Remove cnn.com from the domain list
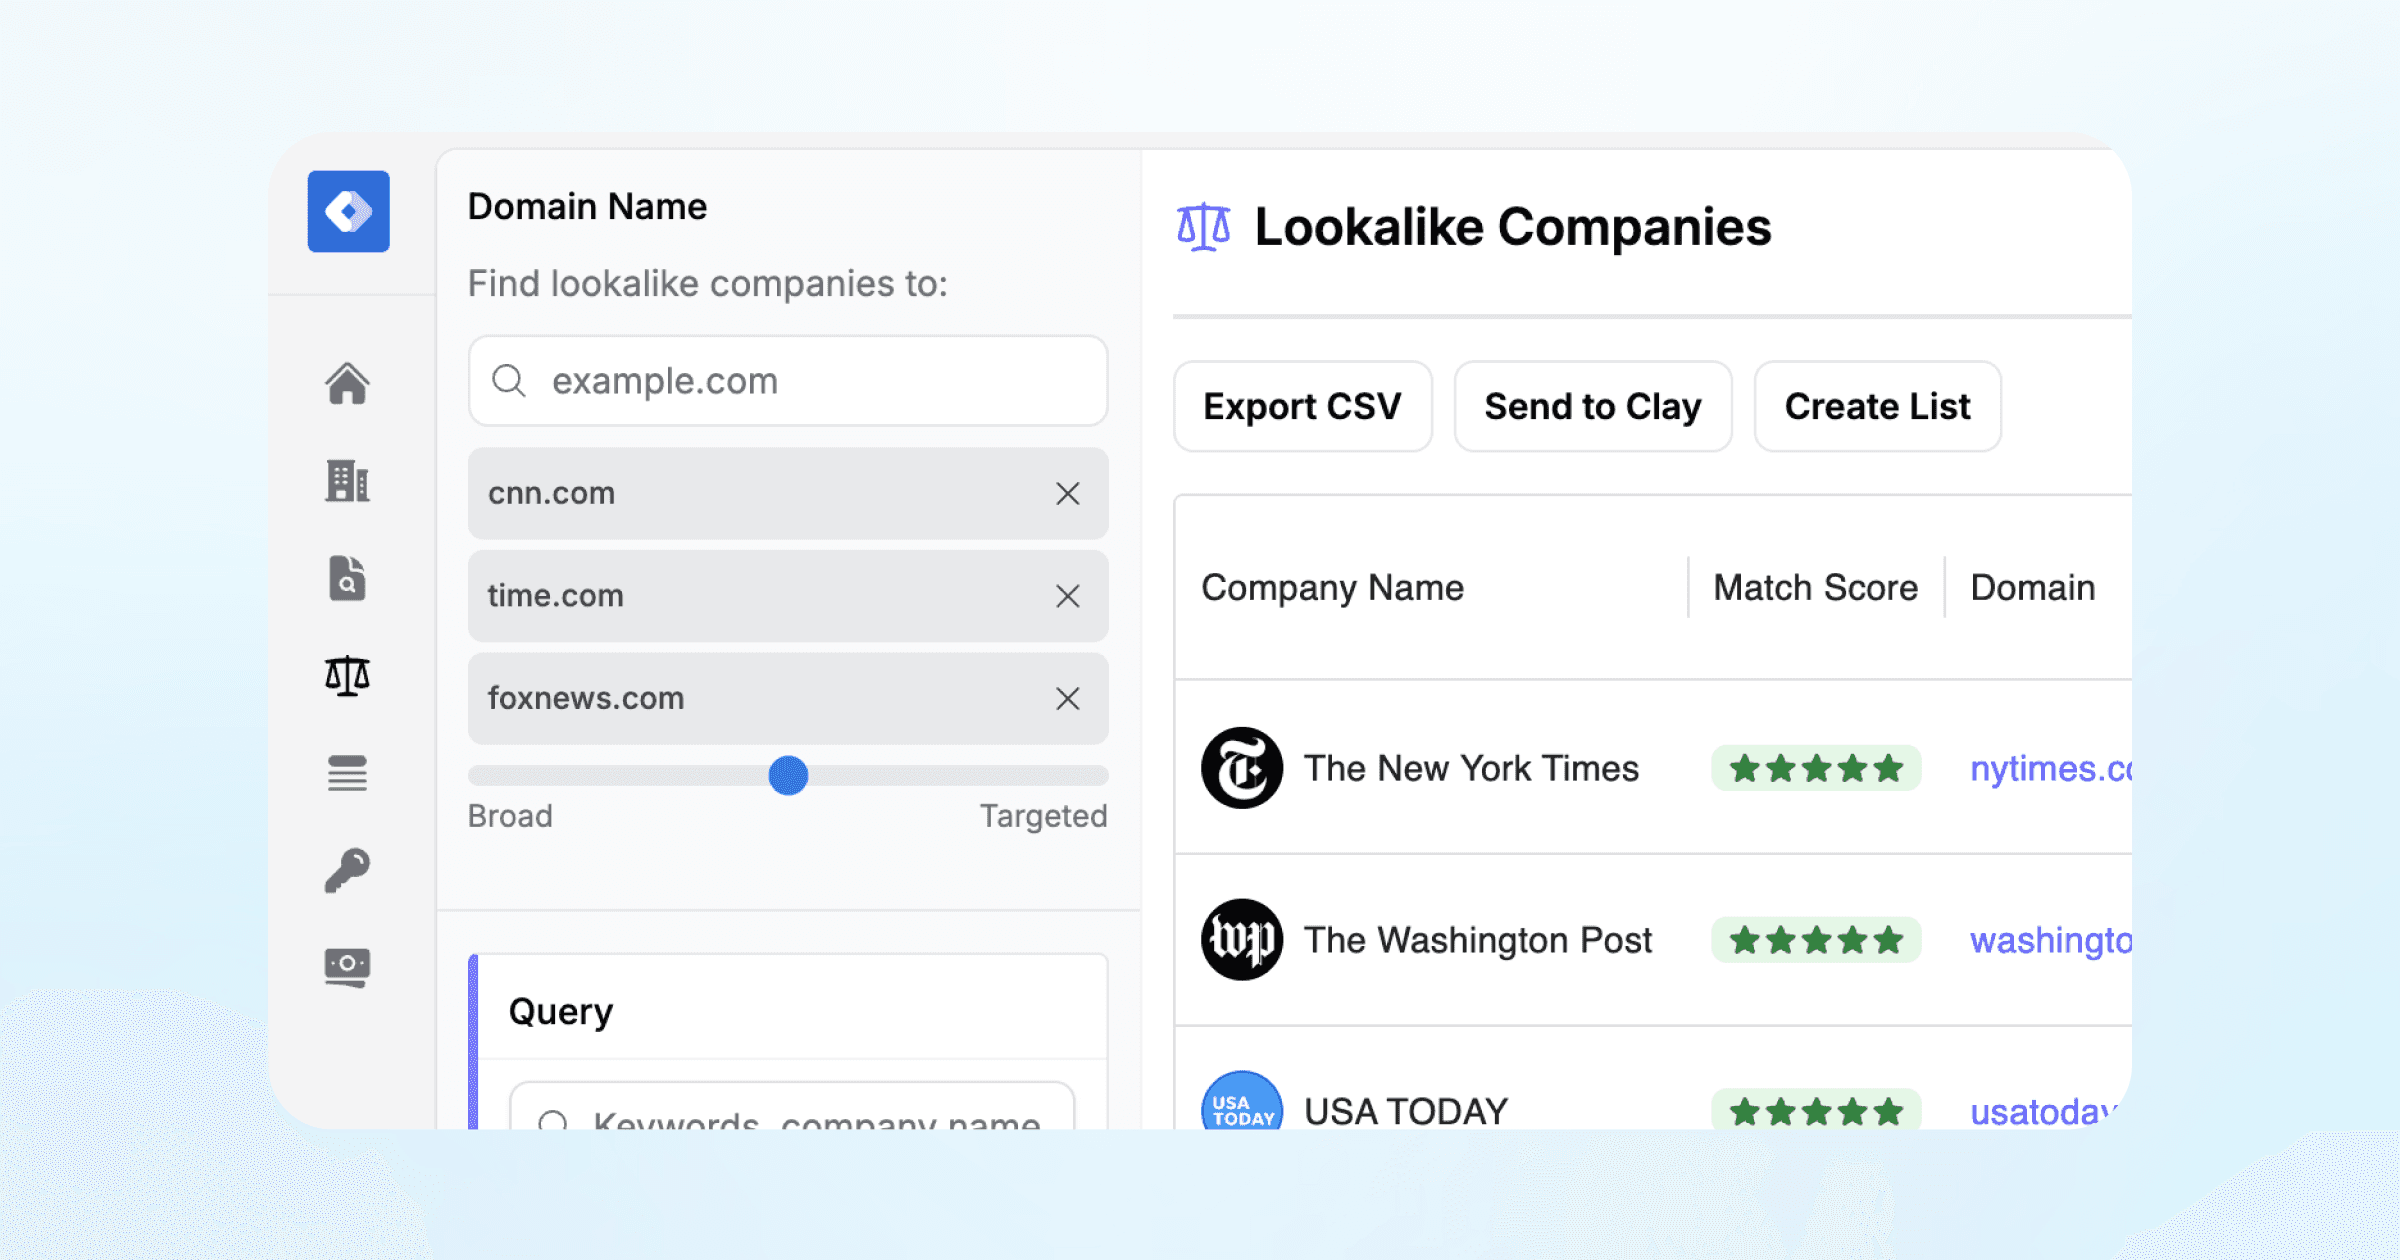 [x=1067, y=493]
